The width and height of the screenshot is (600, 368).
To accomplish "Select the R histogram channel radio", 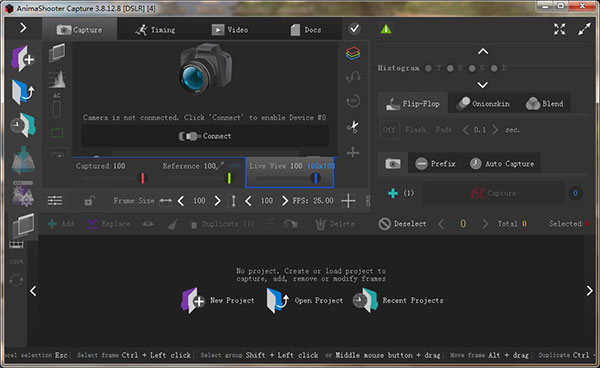I will click(x=450, y=68).
